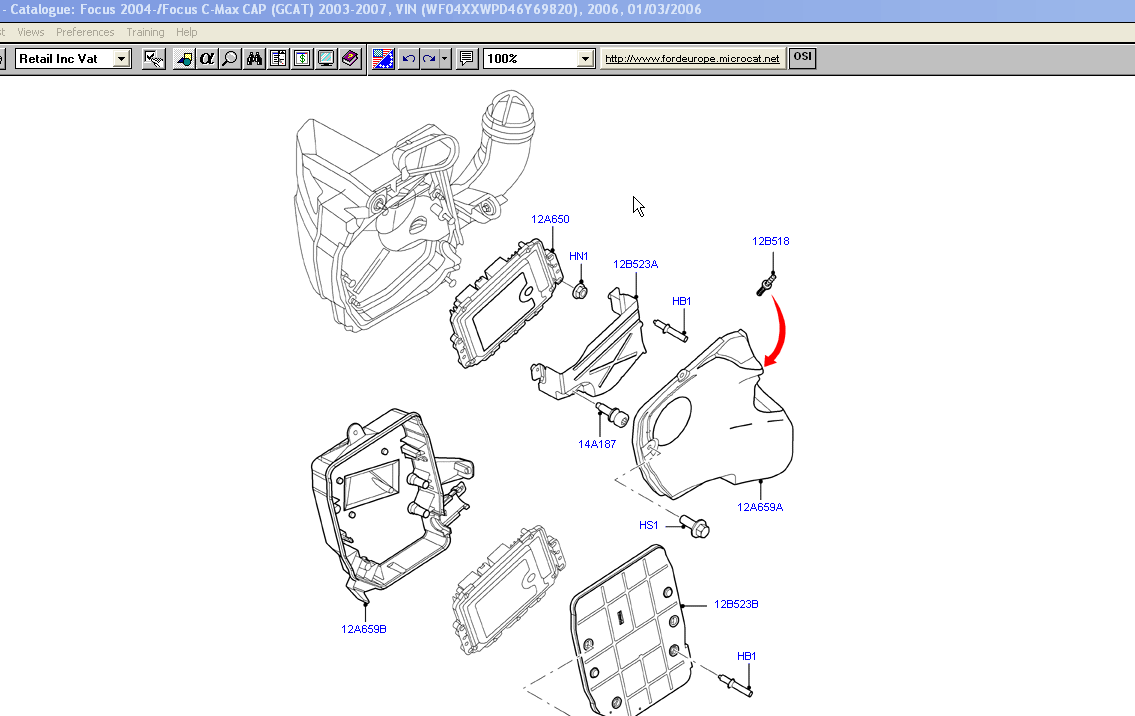1135x716 pixels.
Task: Click the dollar sign price icon
Action: tap(302, 59)
